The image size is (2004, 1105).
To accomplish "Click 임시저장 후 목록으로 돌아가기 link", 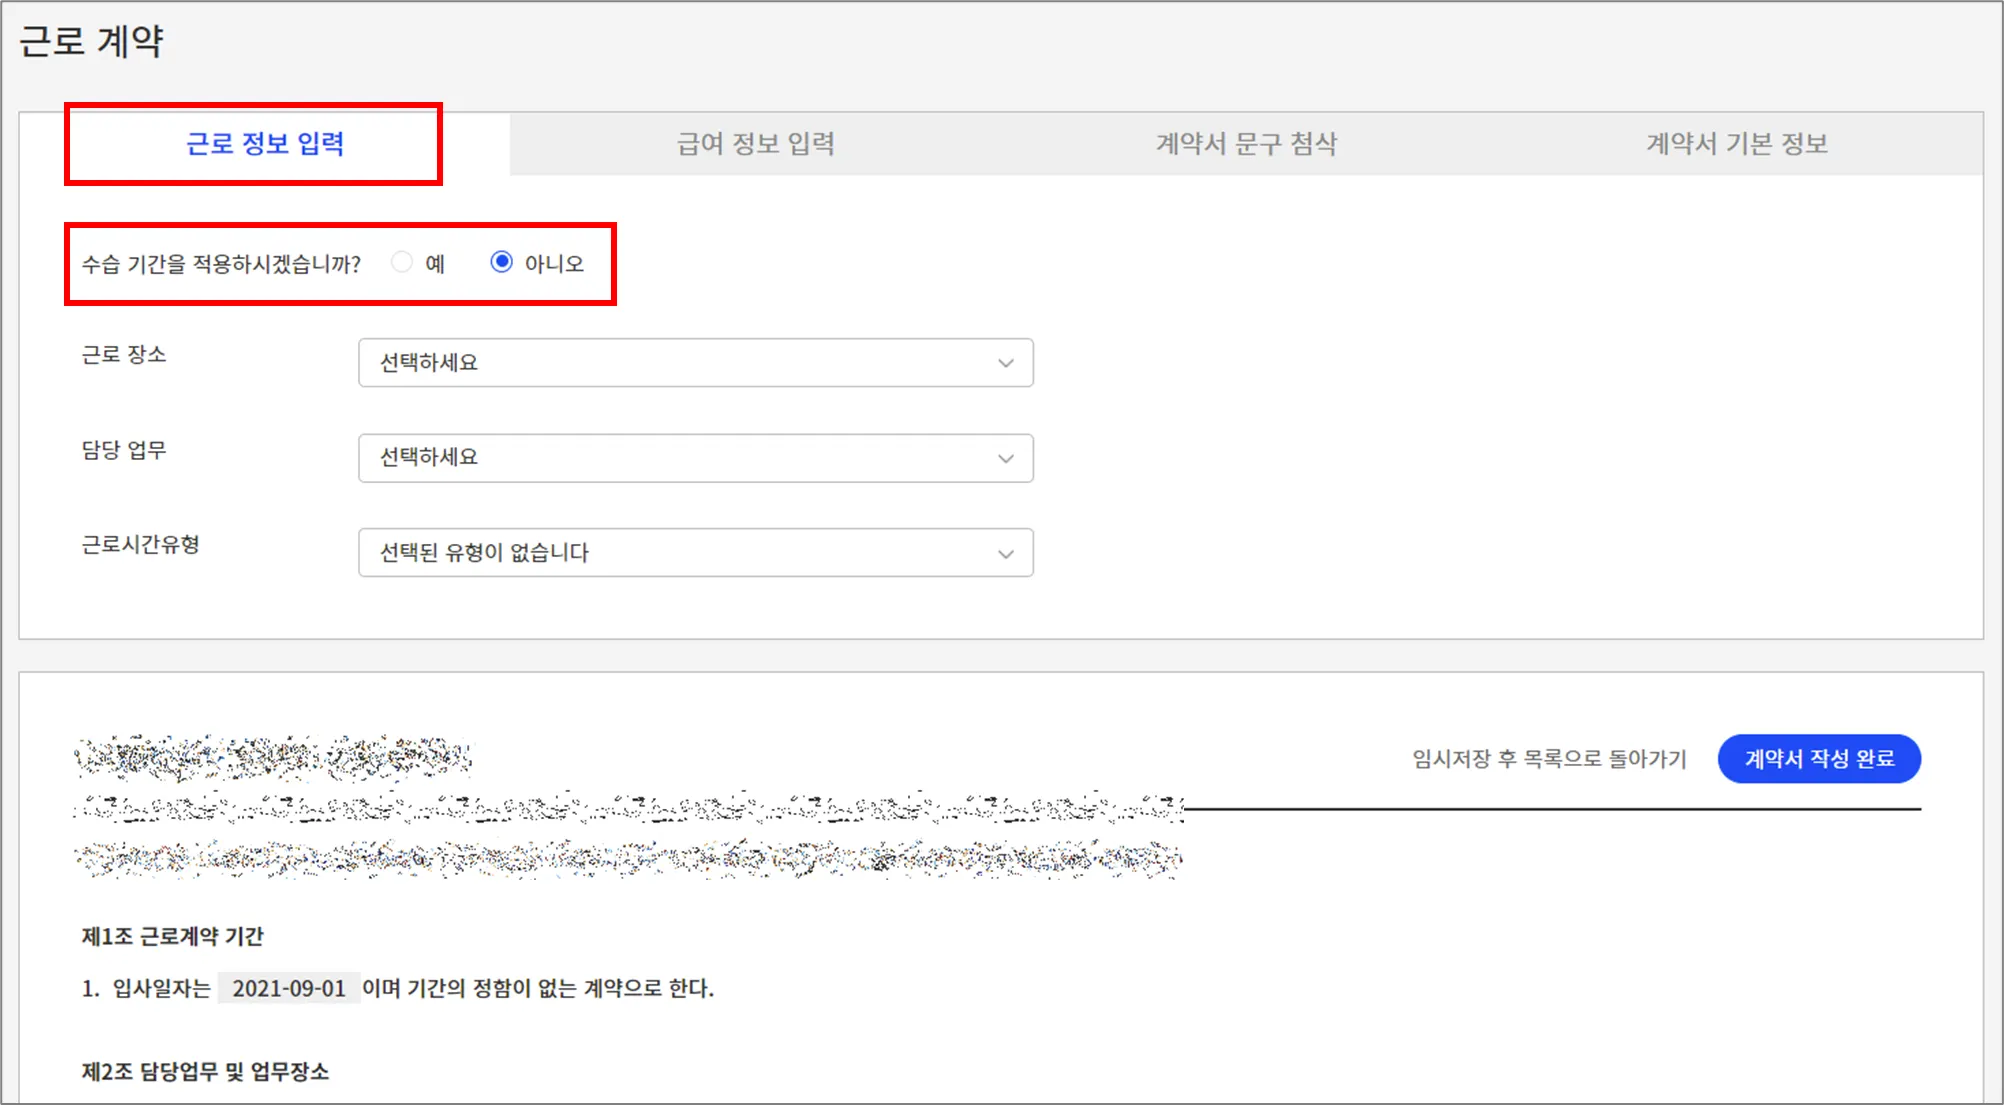I will click(1549, 760).
